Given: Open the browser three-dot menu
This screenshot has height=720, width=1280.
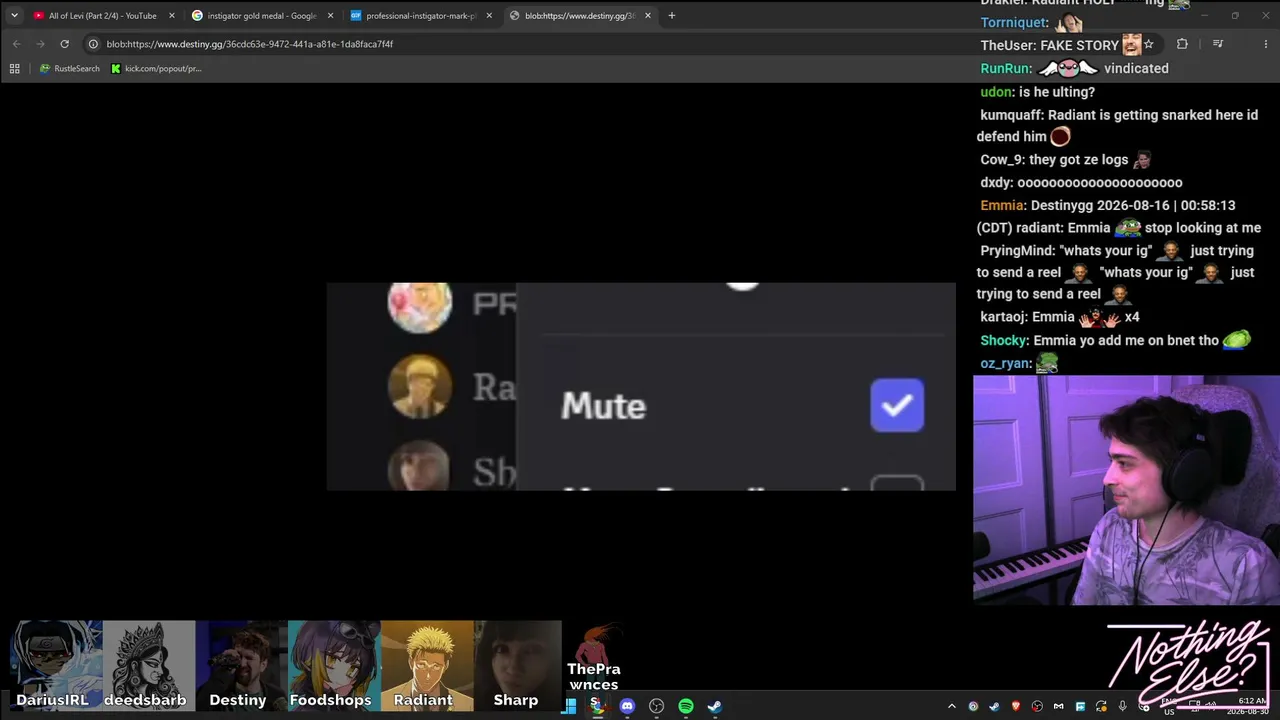Looking at the screenshot, I should click(1265, 44).
